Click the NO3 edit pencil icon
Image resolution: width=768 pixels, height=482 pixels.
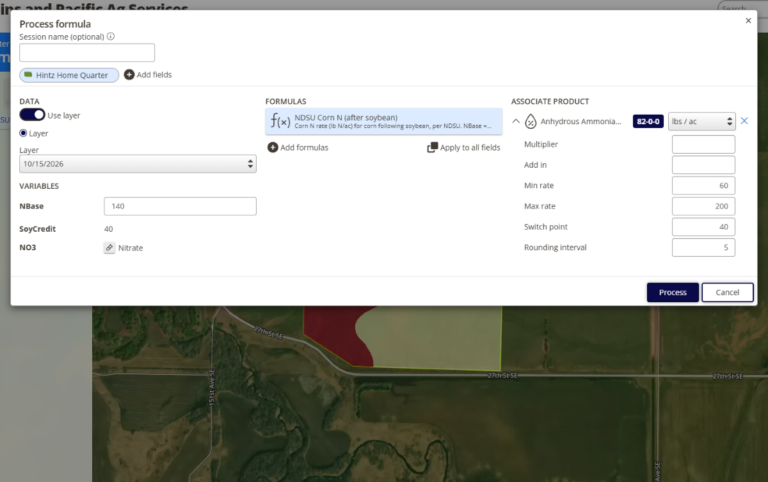coord(109,247)
